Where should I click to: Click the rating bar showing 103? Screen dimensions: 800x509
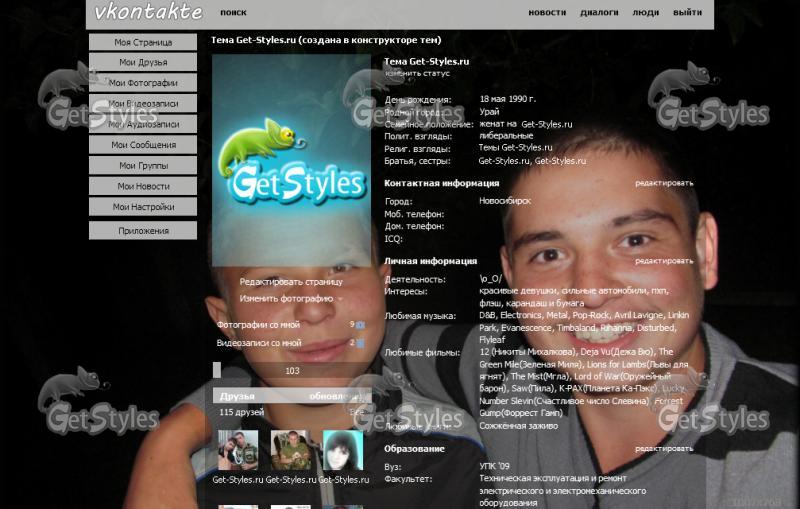(291, 371)
